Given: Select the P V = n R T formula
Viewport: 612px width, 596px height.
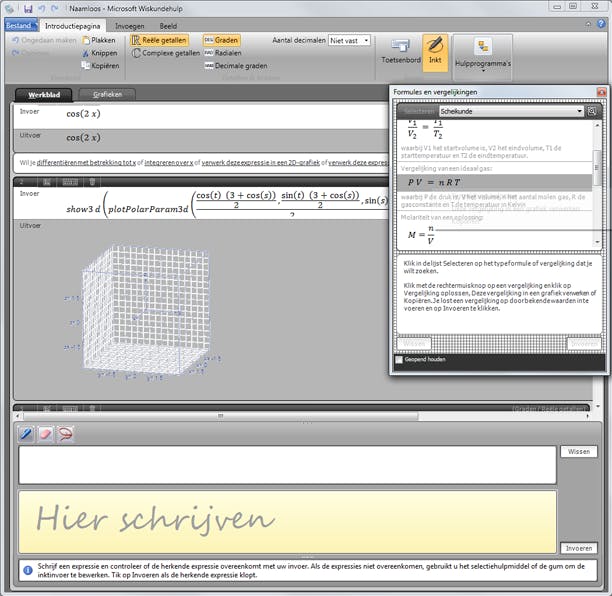Looking at the screenshot, I should (495, 182).
